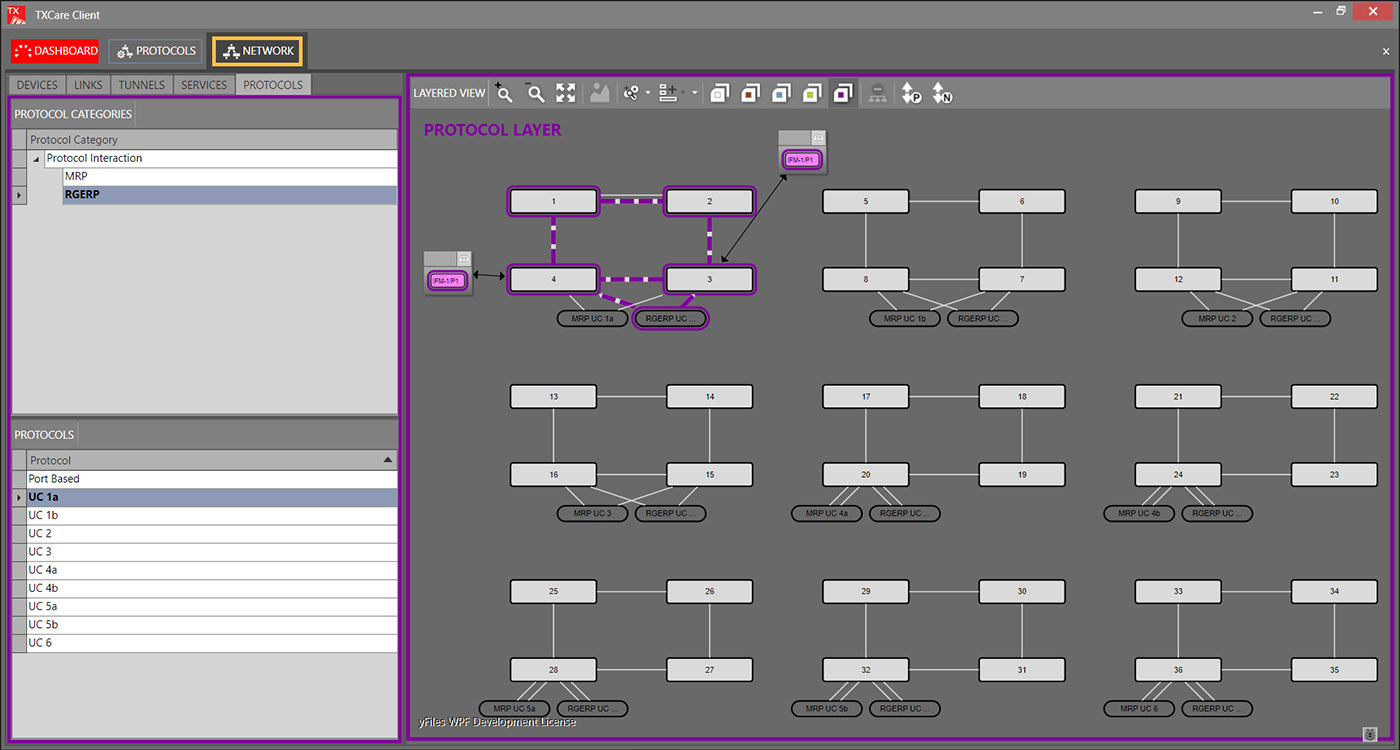Click the MRP UC 4a protocol node
The image size is (1400, 750).
pyautogui.click(x=827, y=513)
